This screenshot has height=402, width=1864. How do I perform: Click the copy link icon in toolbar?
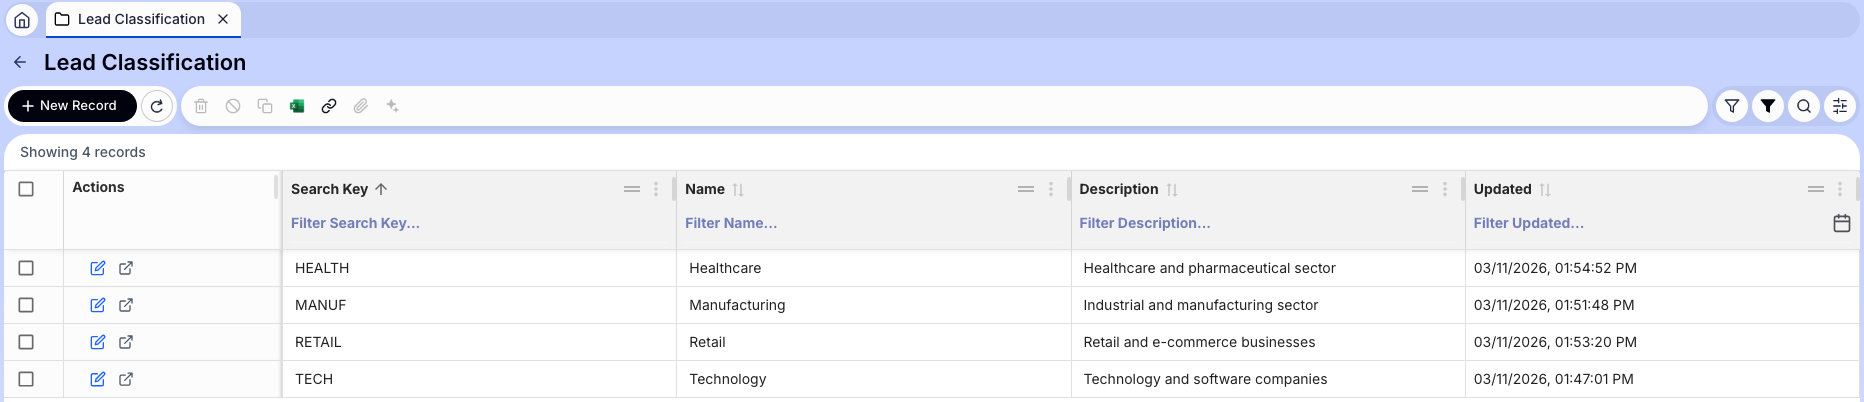[329, 106]
